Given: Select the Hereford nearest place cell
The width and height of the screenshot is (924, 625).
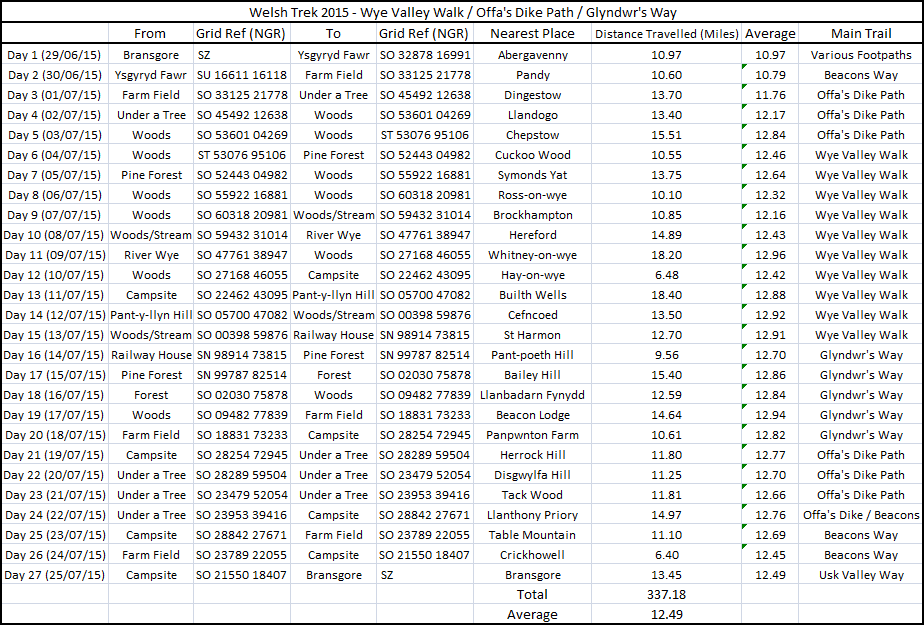Looking at the screenshot, I should [x=533, y=235].
